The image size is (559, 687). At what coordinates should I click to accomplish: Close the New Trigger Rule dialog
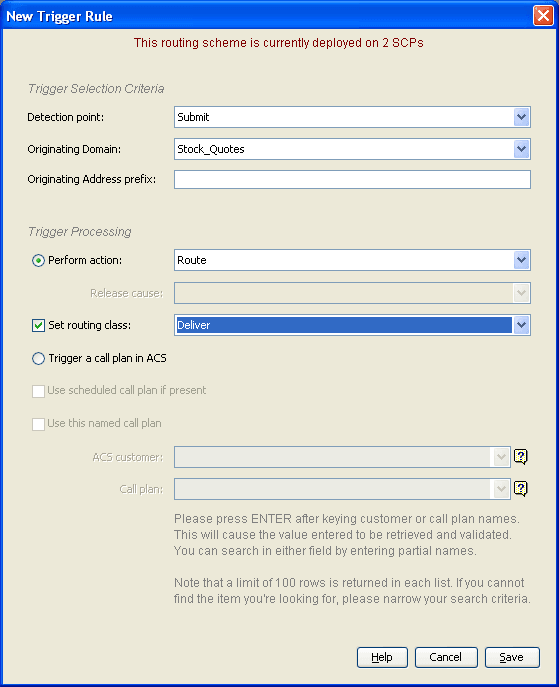click(543, 16)
